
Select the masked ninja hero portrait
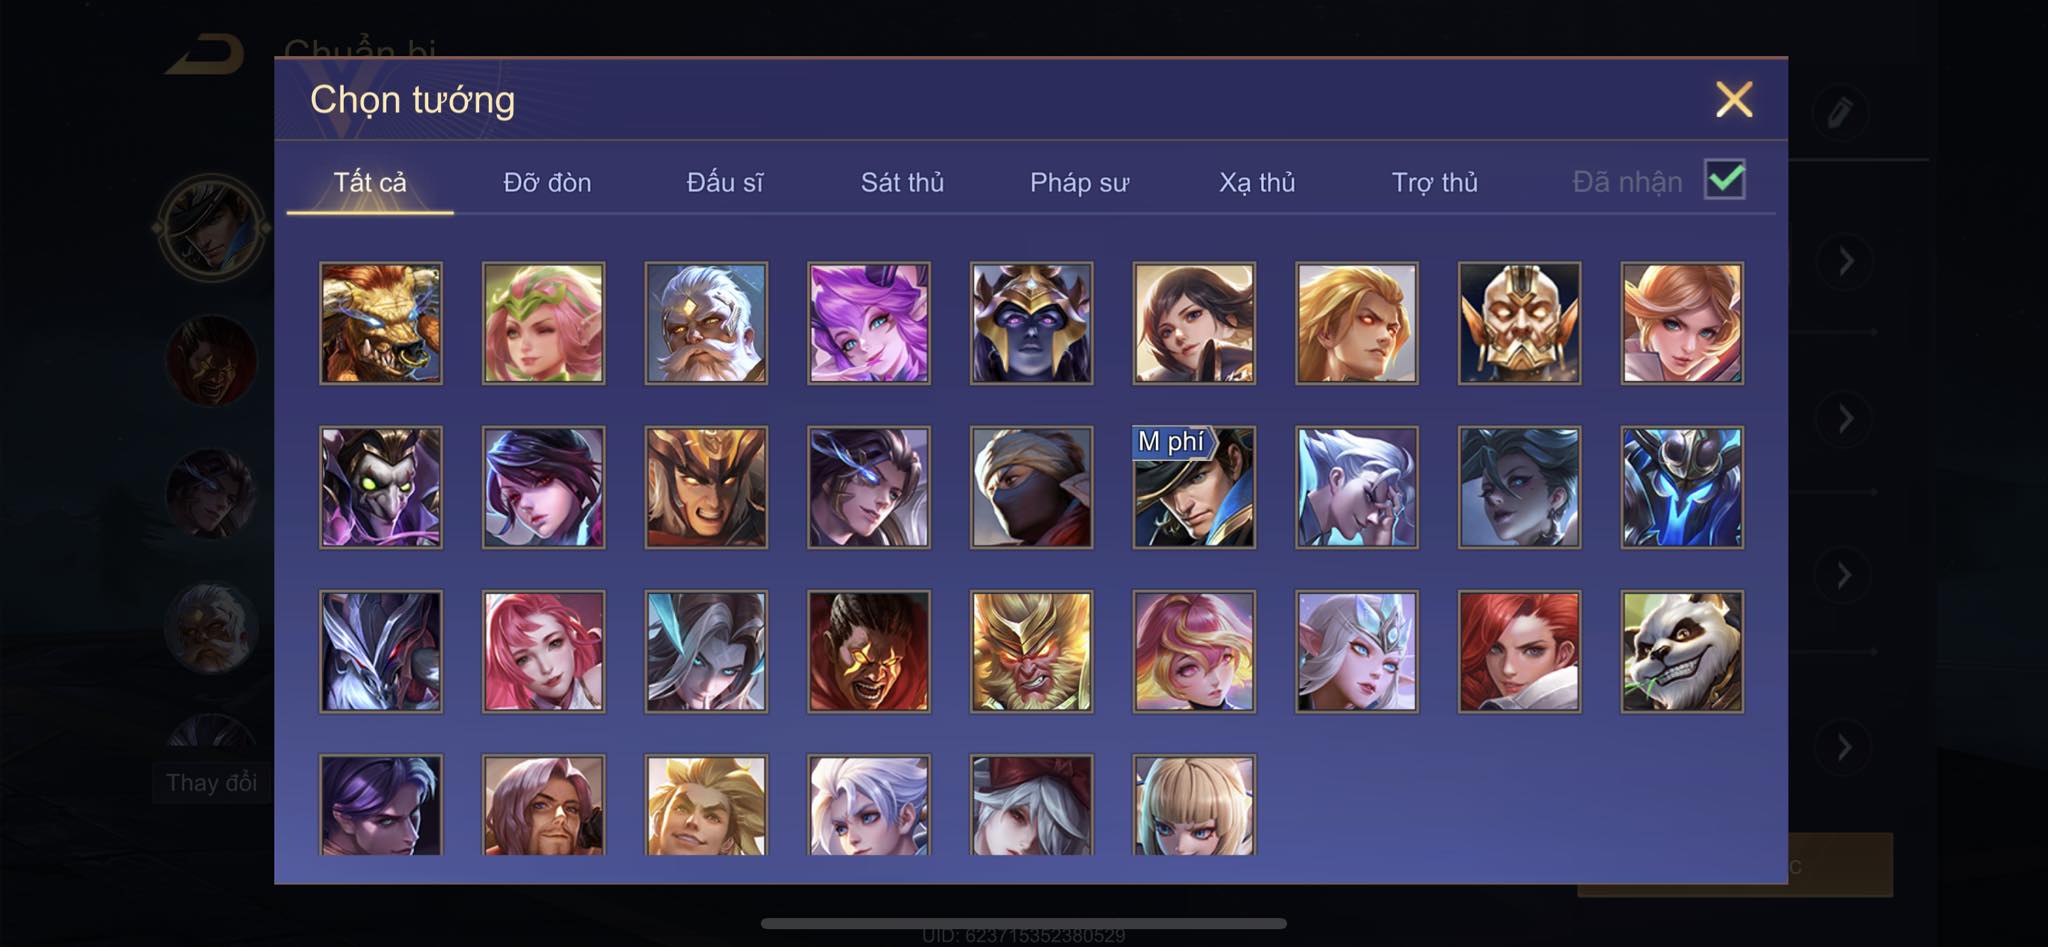tap(1031, 487)
